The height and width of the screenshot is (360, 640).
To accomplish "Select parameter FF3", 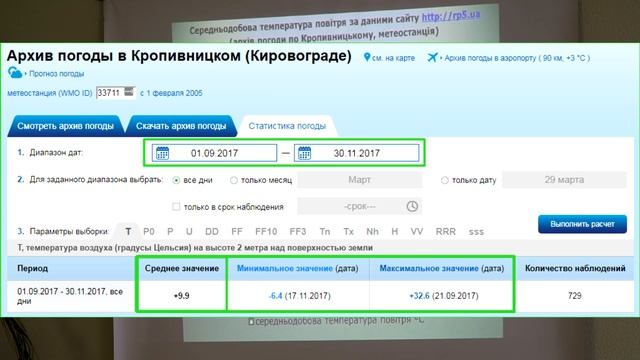I will (x=298, y=231).
